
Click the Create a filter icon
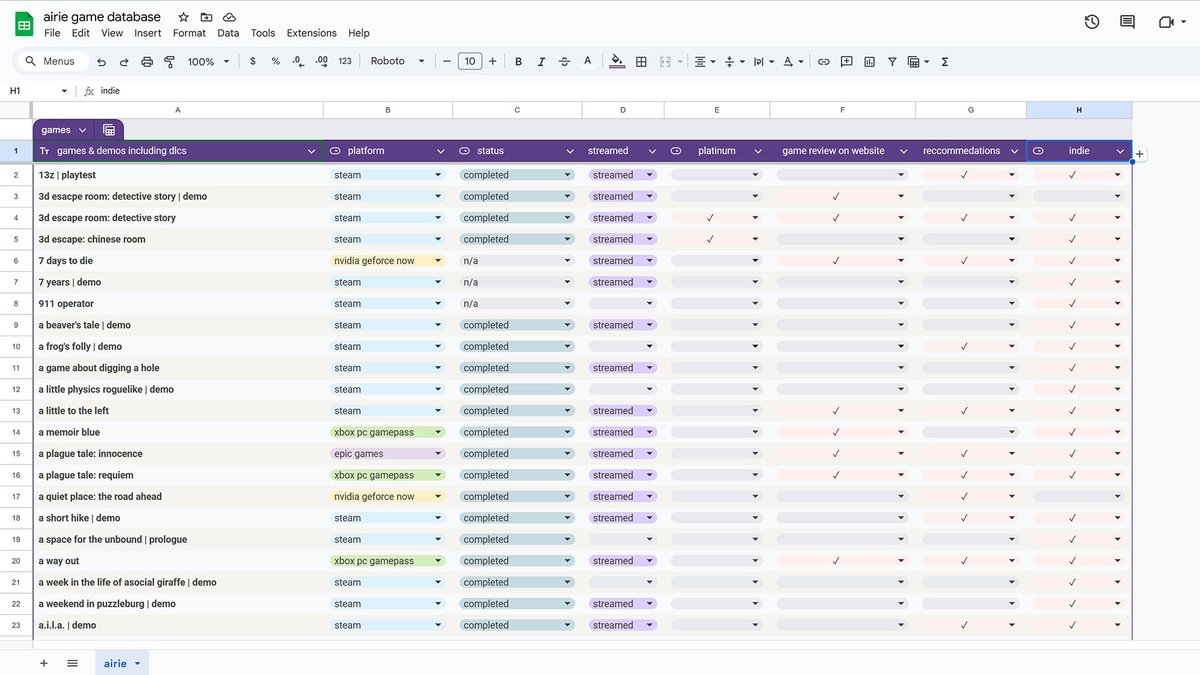coord(892,62)
